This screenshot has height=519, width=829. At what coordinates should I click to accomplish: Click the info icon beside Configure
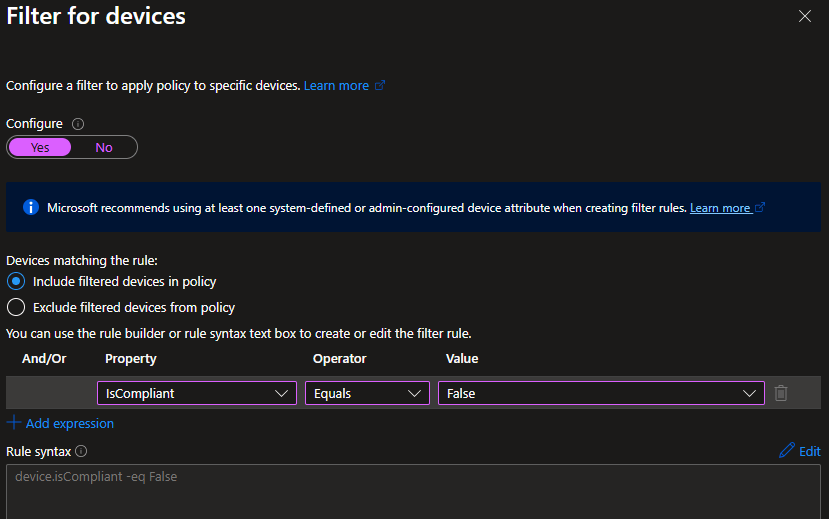[78, 124]
